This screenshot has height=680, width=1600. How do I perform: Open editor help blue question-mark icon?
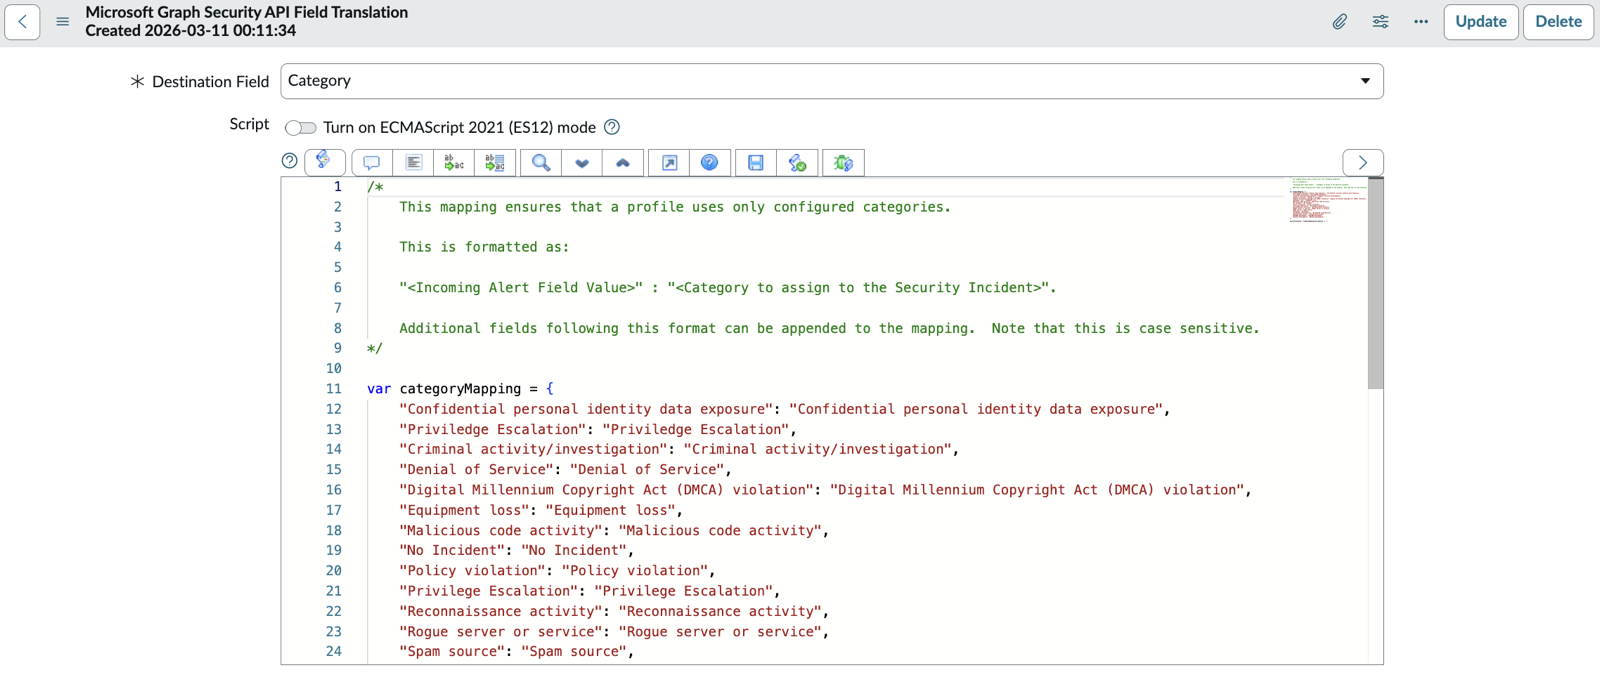[x=710, y=163]
